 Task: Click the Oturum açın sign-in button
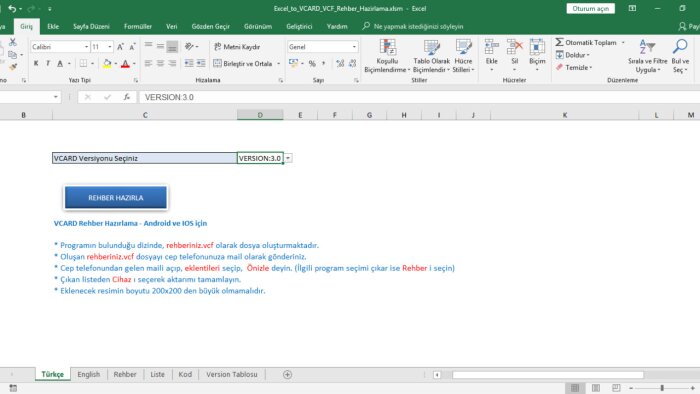(x=591, y=8)
